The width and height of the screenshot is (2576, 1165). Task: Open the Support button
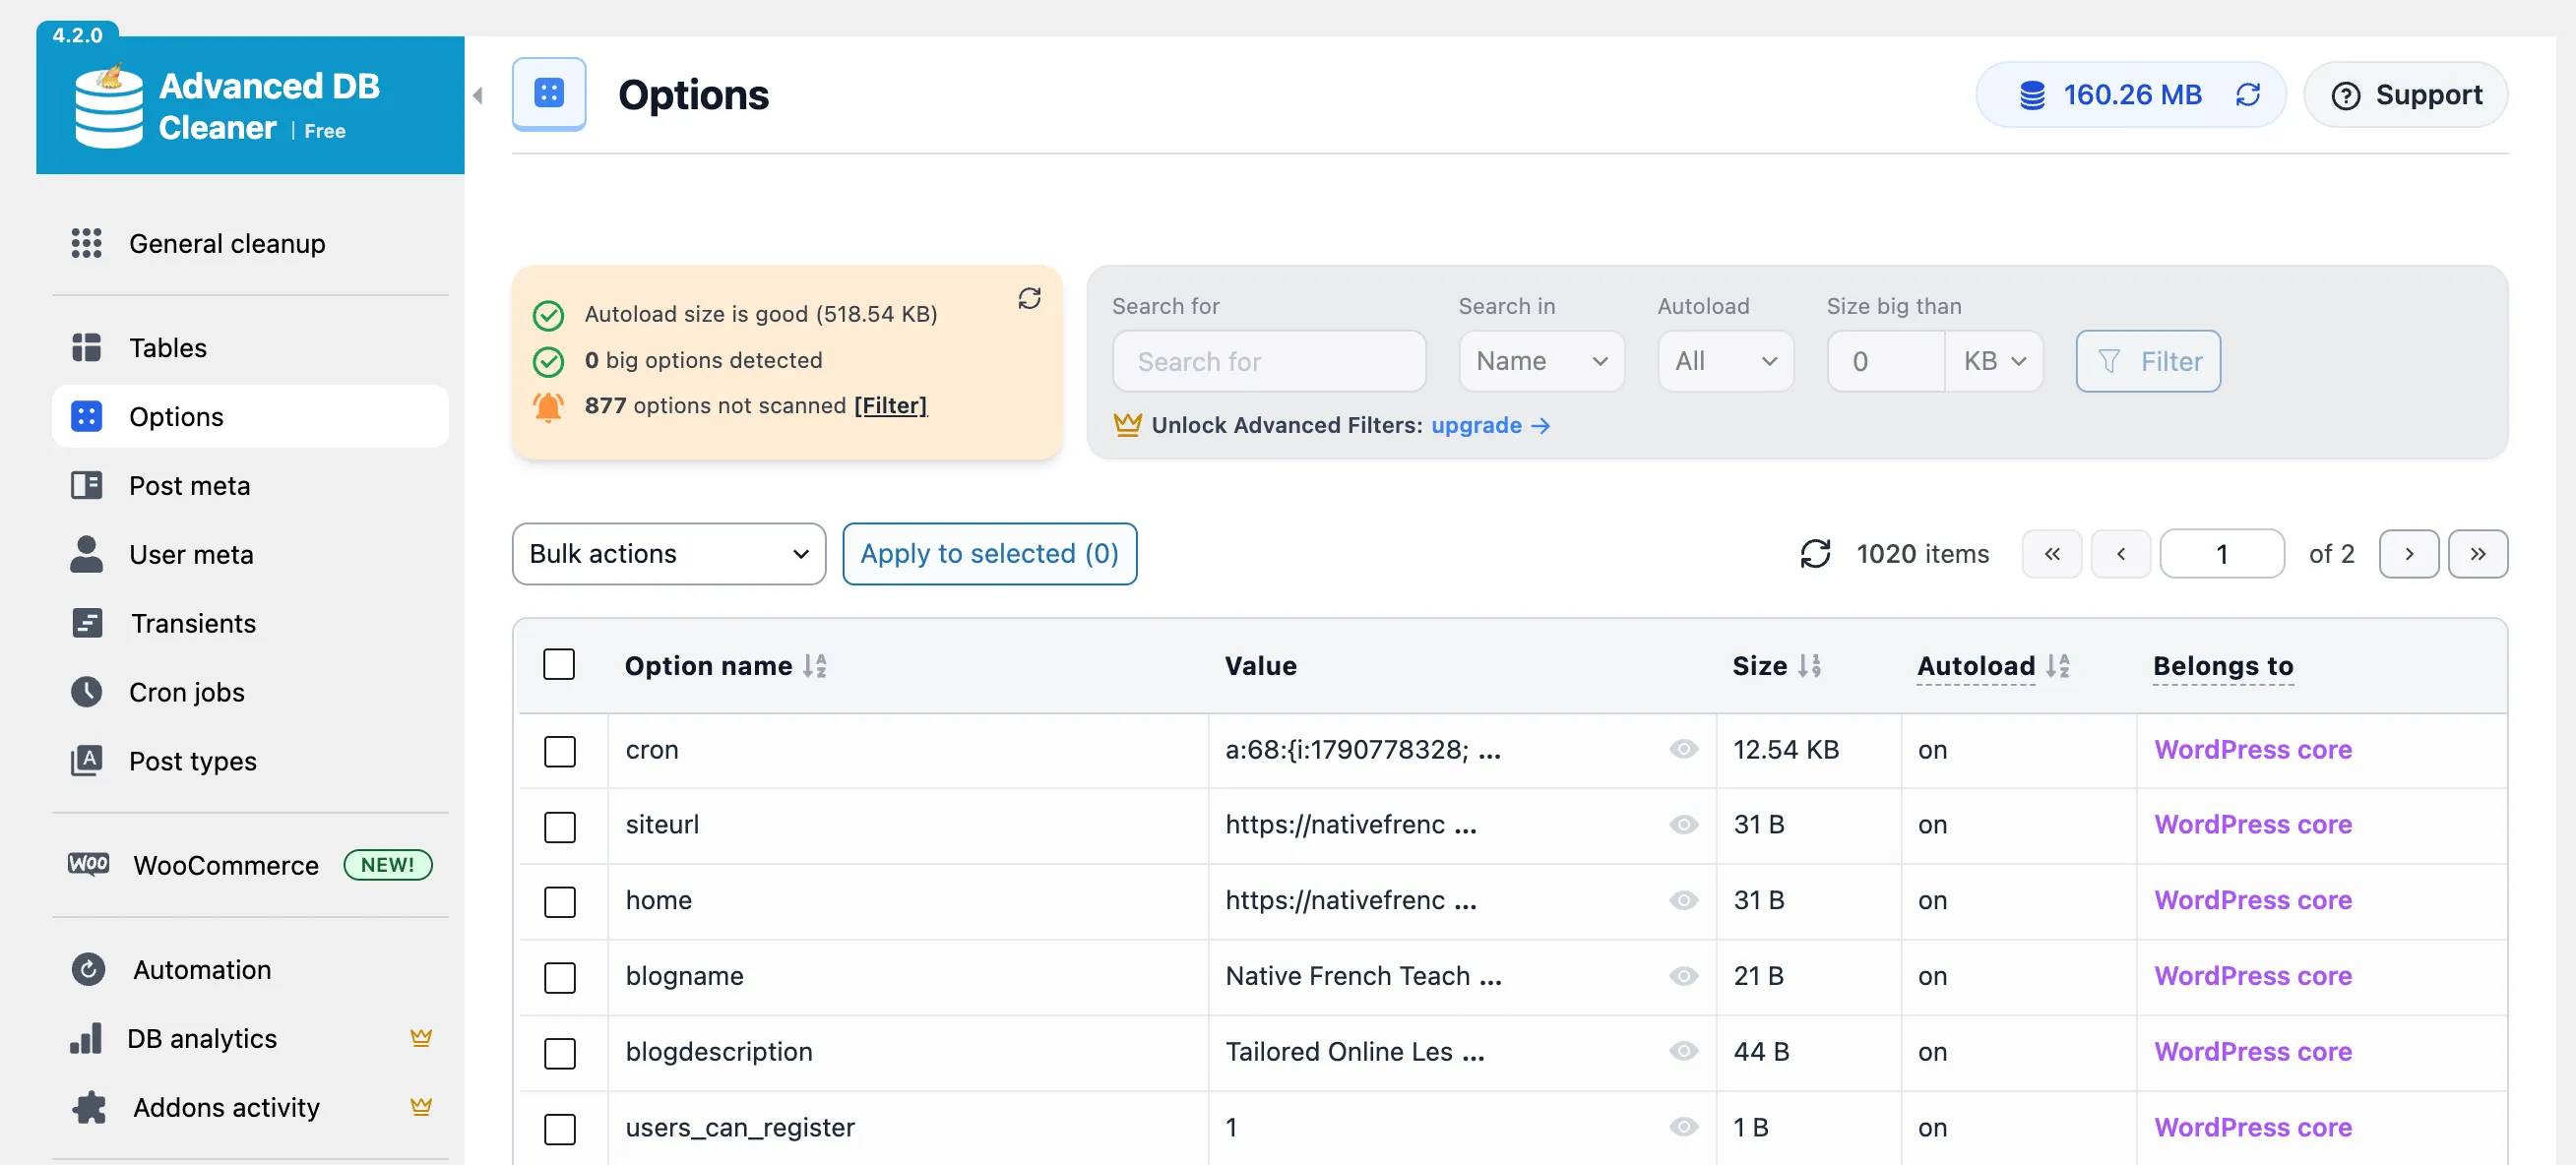coord(2405,94)
